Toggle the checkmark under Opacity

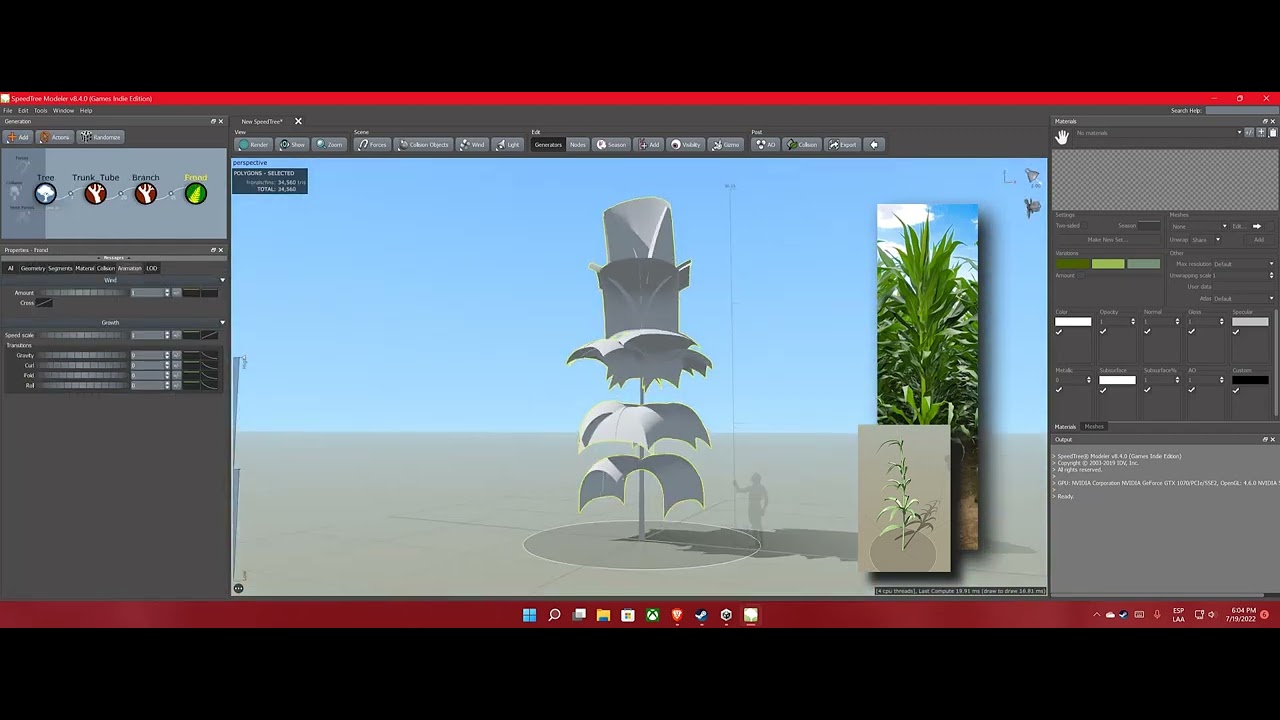point(1103,333)
